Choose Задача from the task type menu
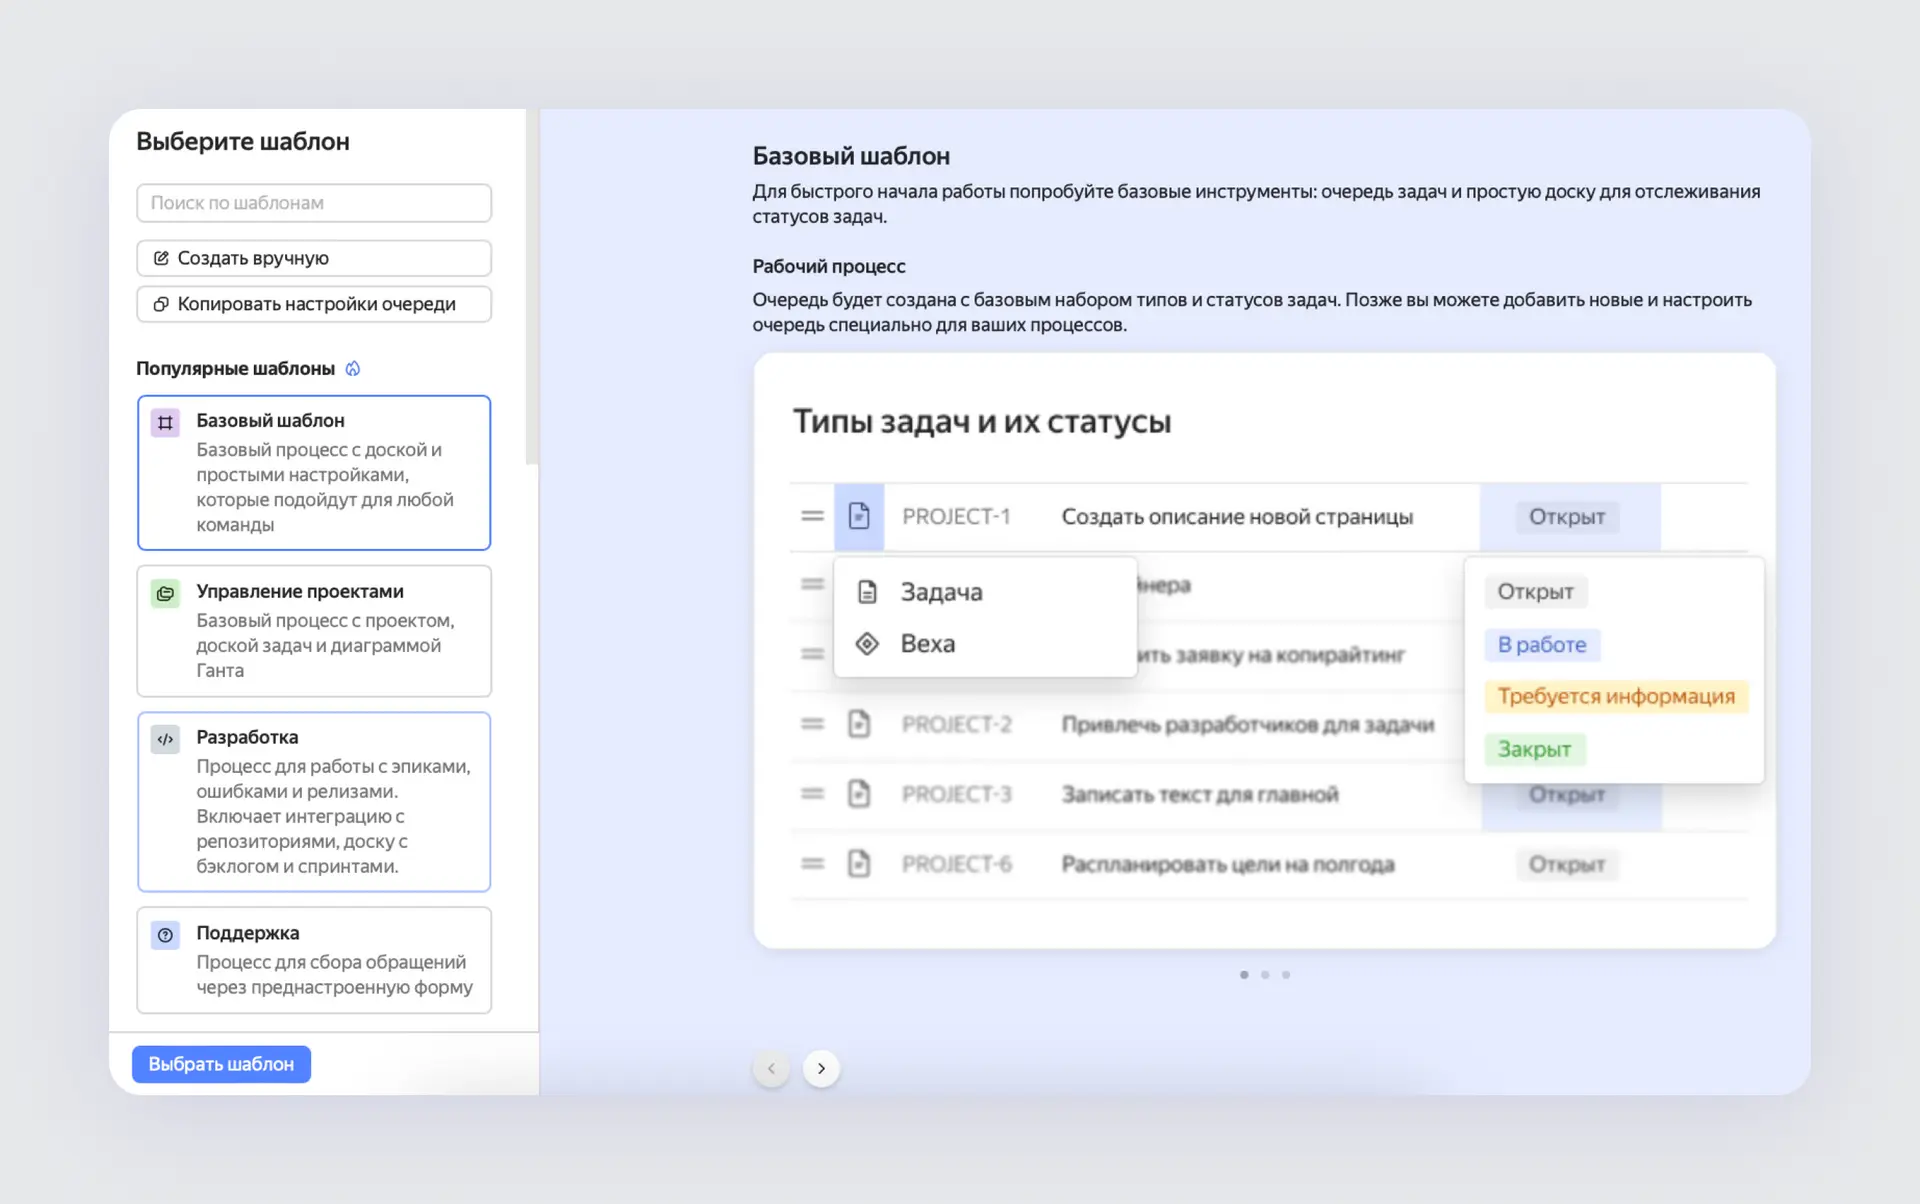This screenshot has width=1920, height=1204. click(x=940, y=592)
